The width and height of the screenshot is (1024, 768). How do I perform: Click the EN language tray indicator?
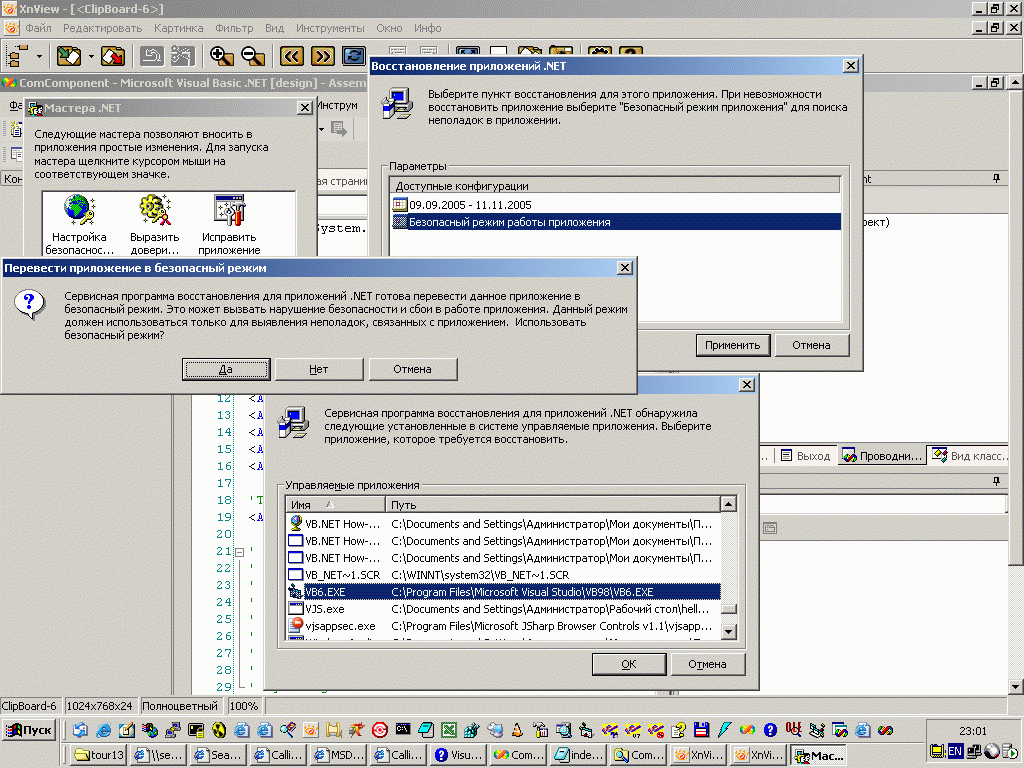(955, 751)
